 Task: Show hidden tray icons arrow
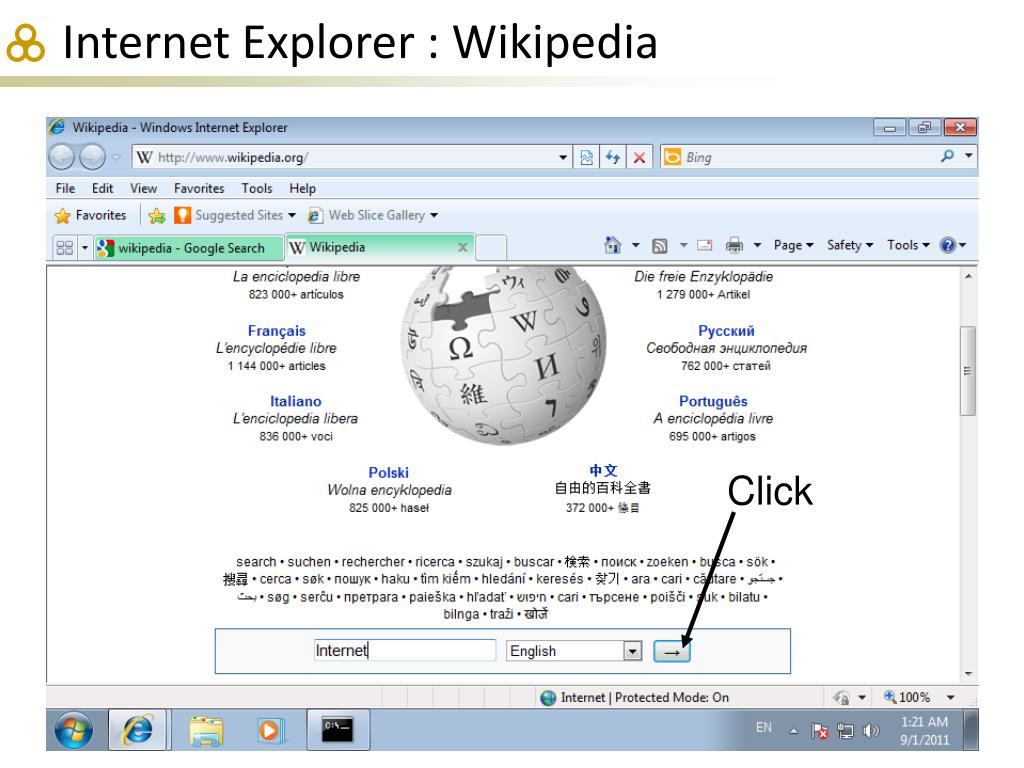pyautogui.click(x=793, y=731)
